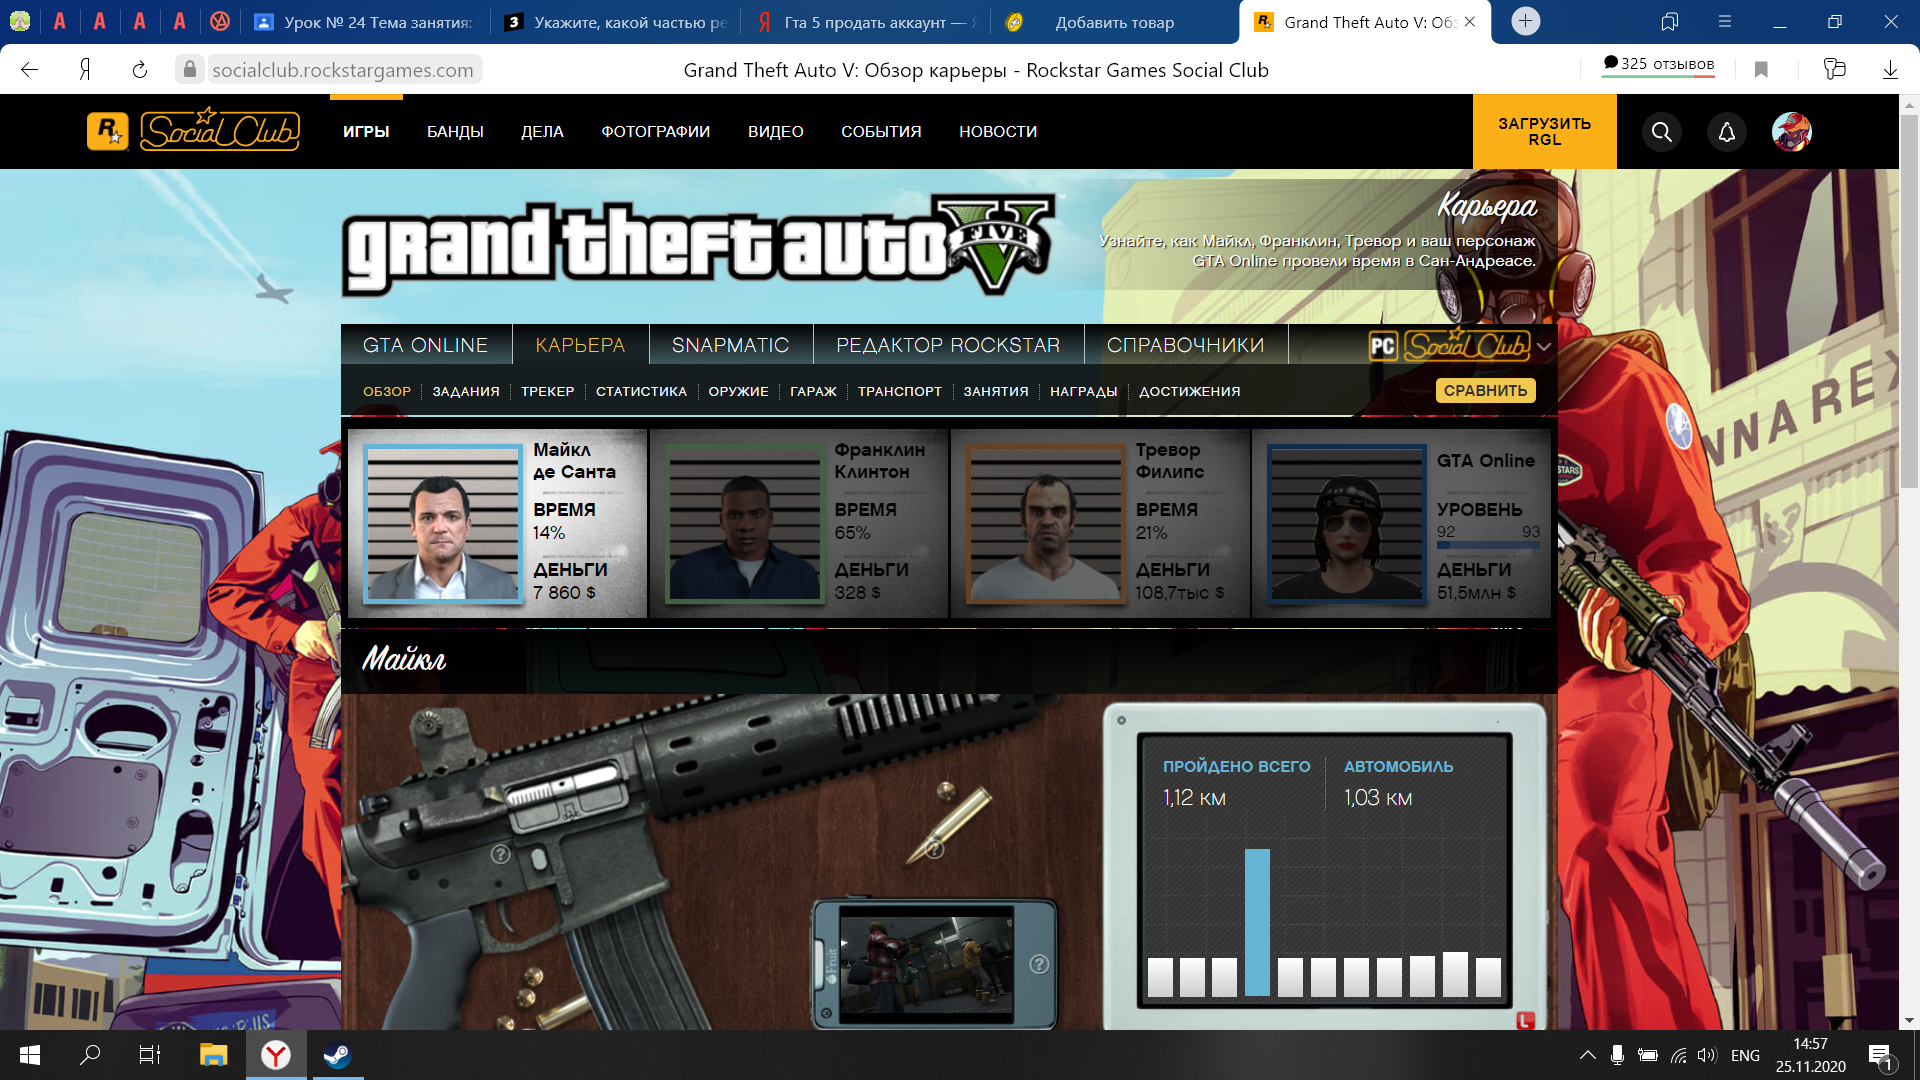1920x1080 pixels.
Task: Select Trevor Philips character card
Action: pos(1100,524)
